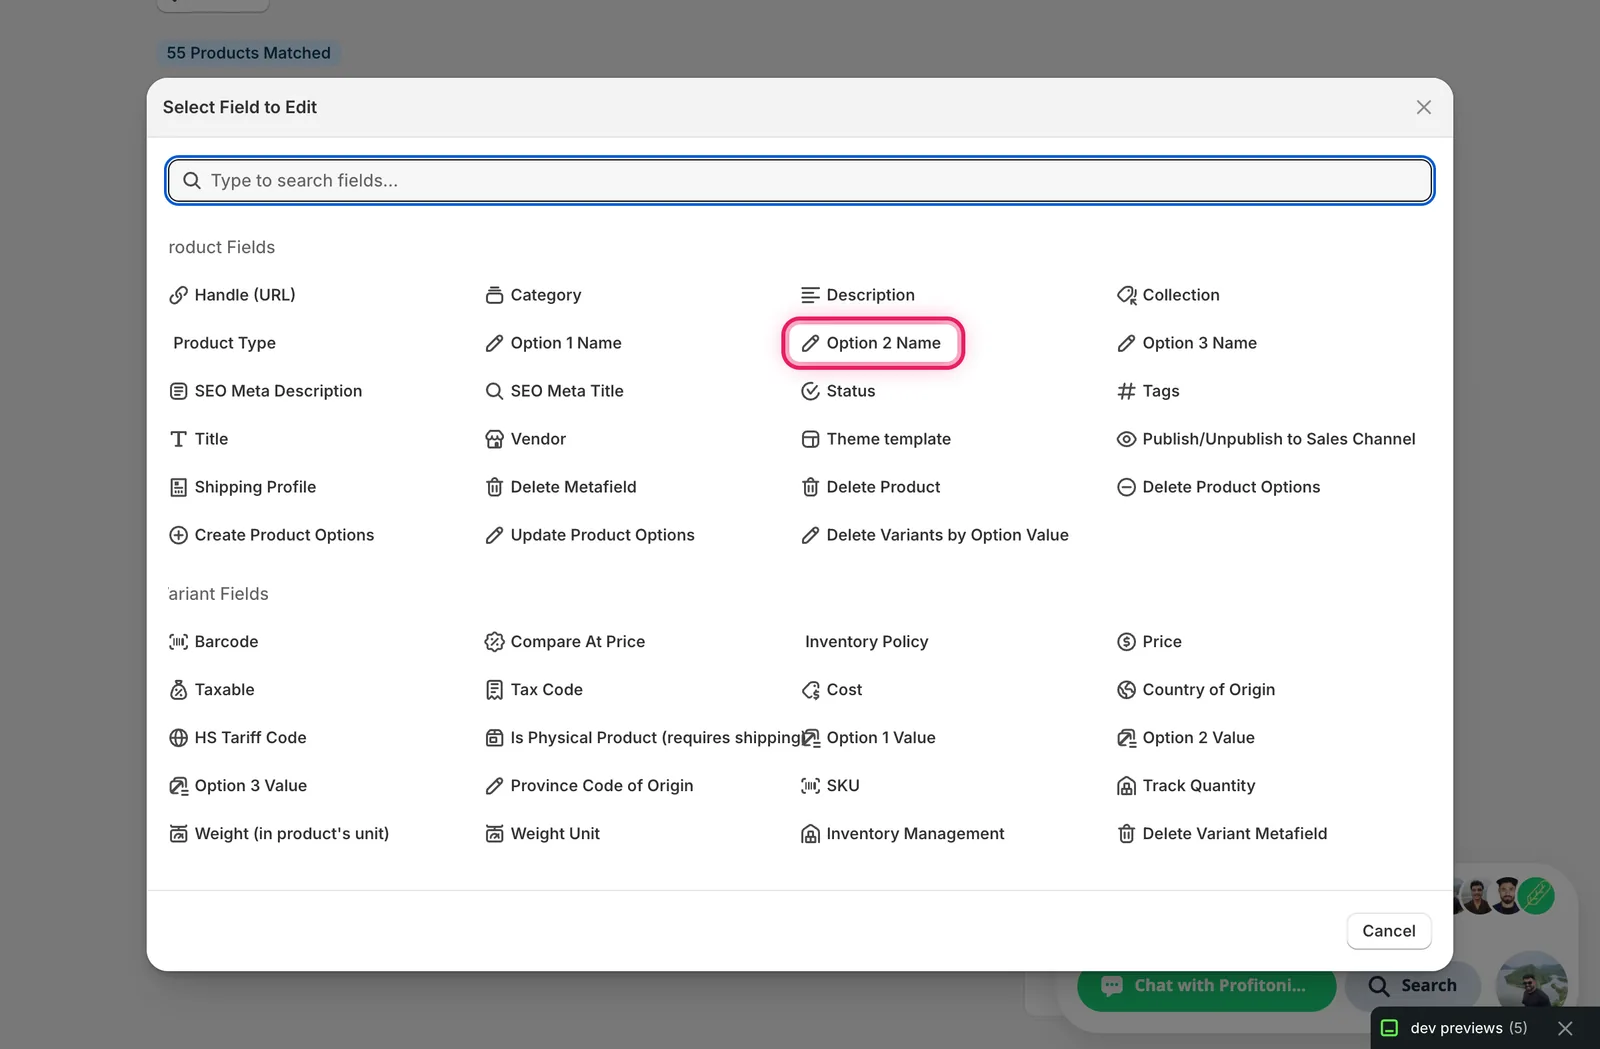This screenshot has width=1600, height=1049.
Task: Close the Select Field to Edit dialog
Action: coord(1424,107)
